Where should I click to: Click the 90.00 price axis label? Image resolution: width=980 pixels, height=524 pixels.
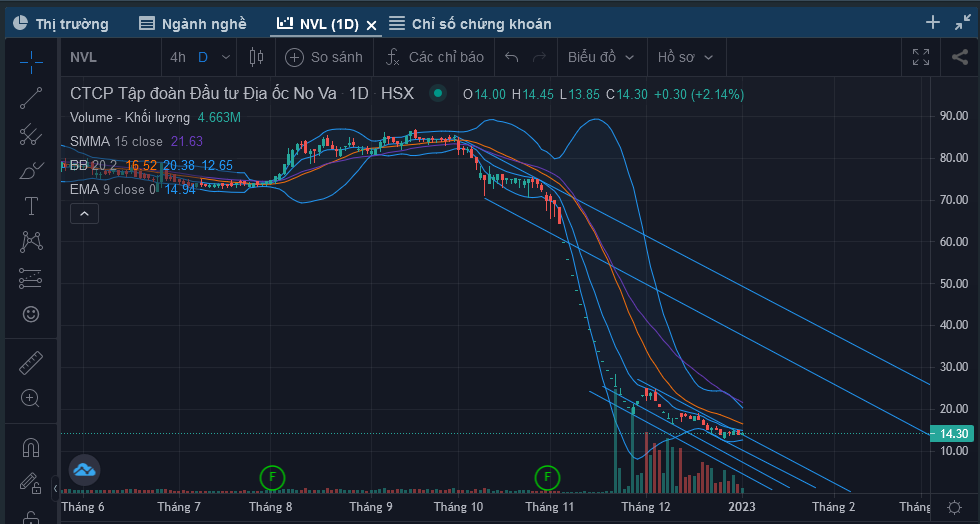tap(954, 116)
